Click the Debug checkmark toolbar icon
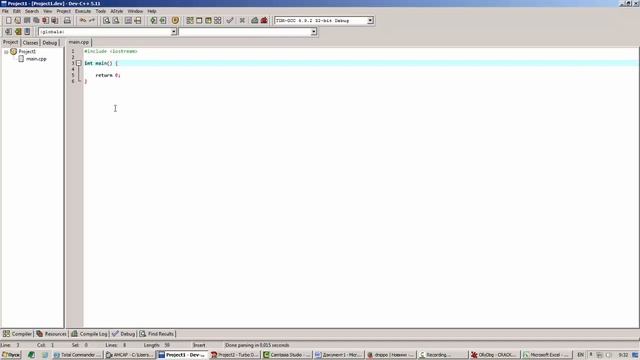The height and width of the screenshot is (360, 640). point(230,20)
